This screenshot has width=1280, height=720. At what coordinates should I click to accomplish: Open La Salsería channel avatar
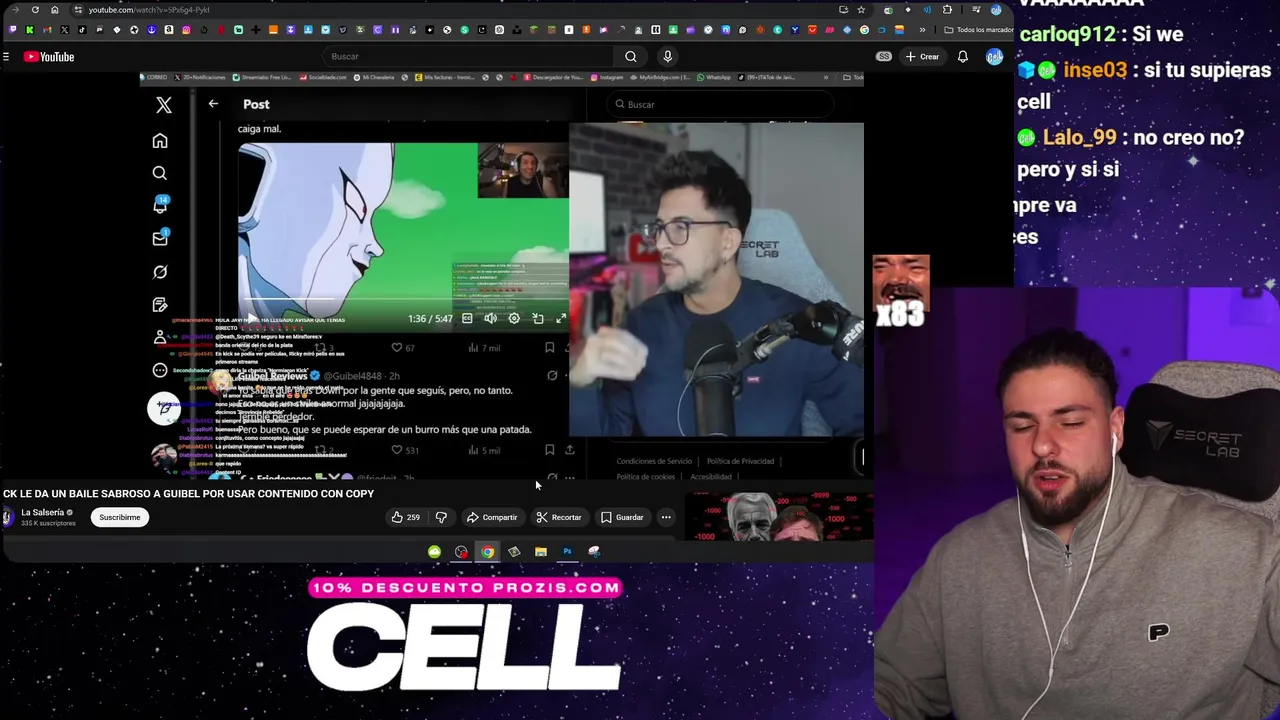point(8,517)
